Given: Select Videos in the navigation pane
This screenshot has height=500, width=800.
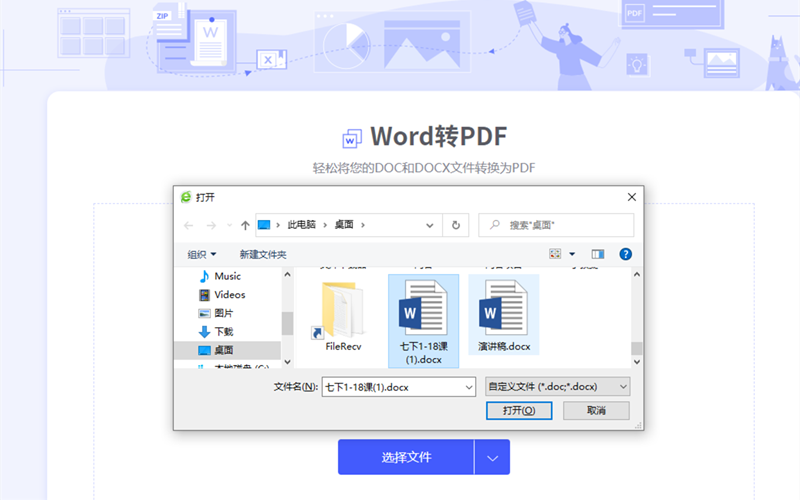Looking at the screenshot, I should pos(229,295).
